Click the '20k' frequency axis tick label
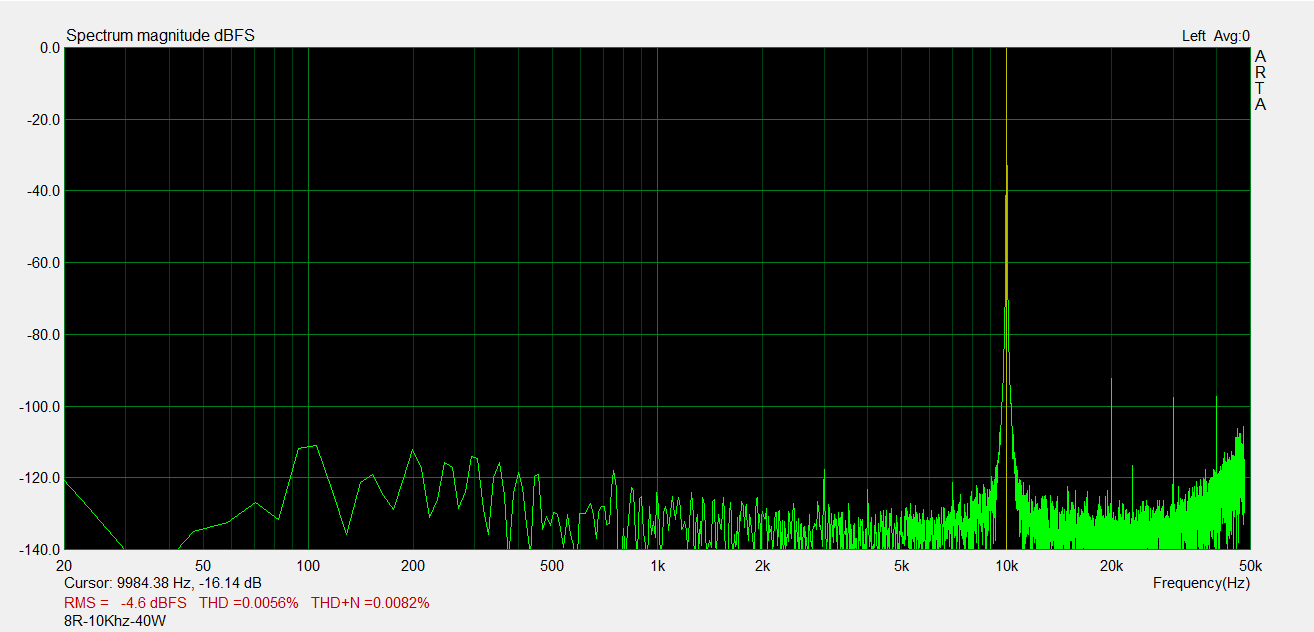Screen dimensions: 1314x632 tap(1111, 566)
